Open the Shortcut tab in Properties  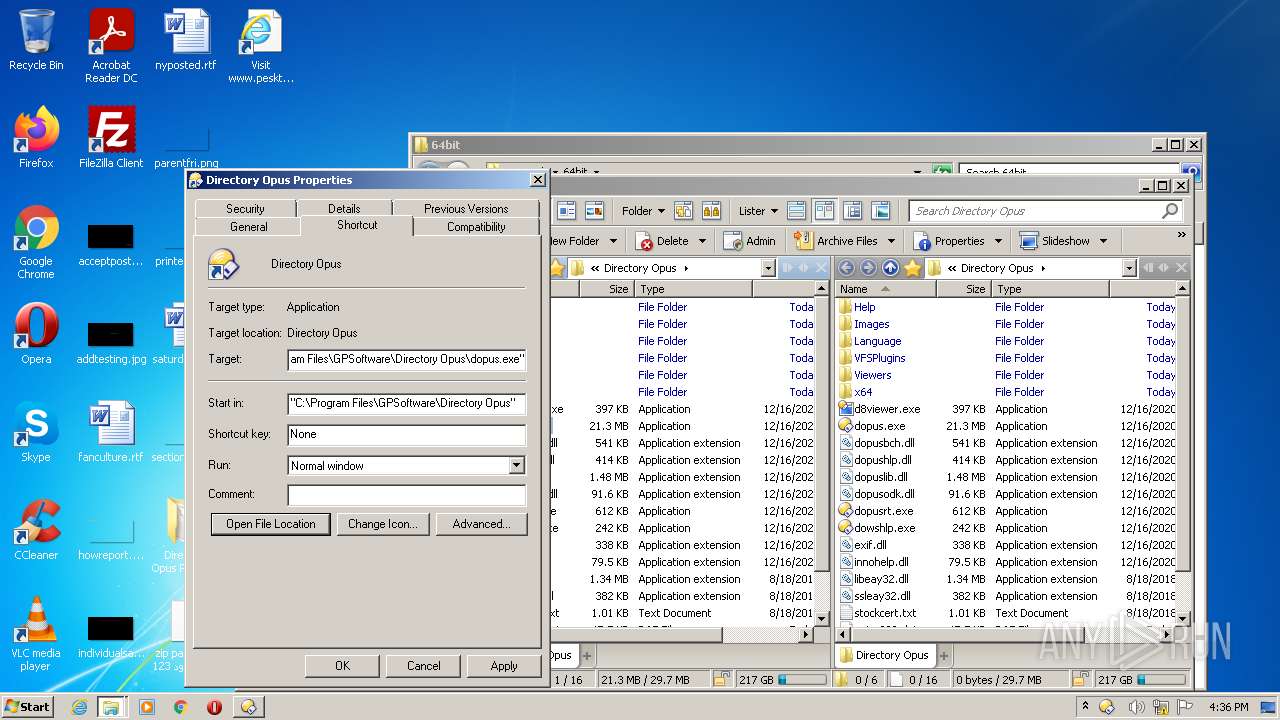357,225
